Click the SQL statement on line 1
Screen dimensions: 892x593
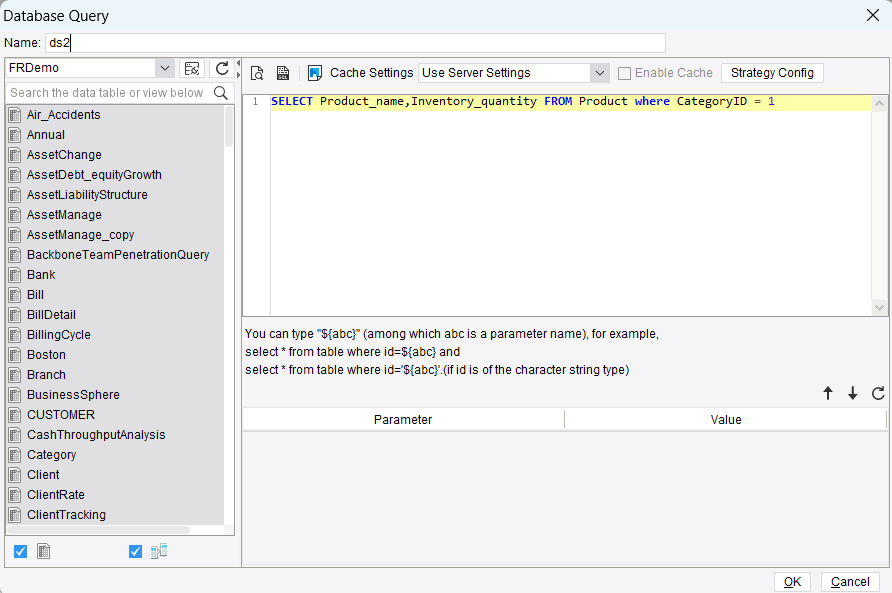[522, 101]
